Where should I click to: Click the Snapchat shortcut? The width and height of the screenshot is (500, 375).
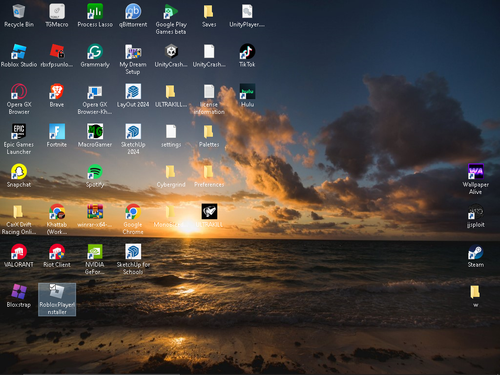coord(19,172)
